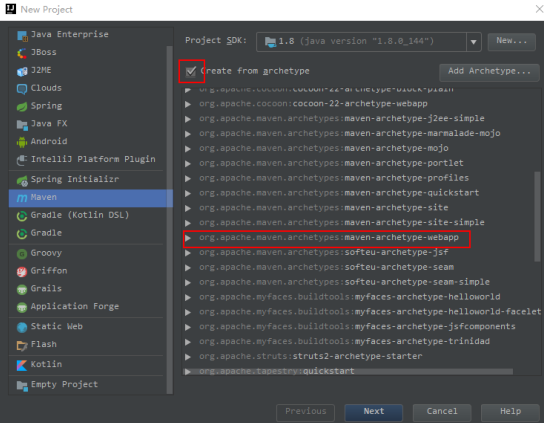544x423 pixels.
Task: Click the Previous button
Action: [305, 412]
